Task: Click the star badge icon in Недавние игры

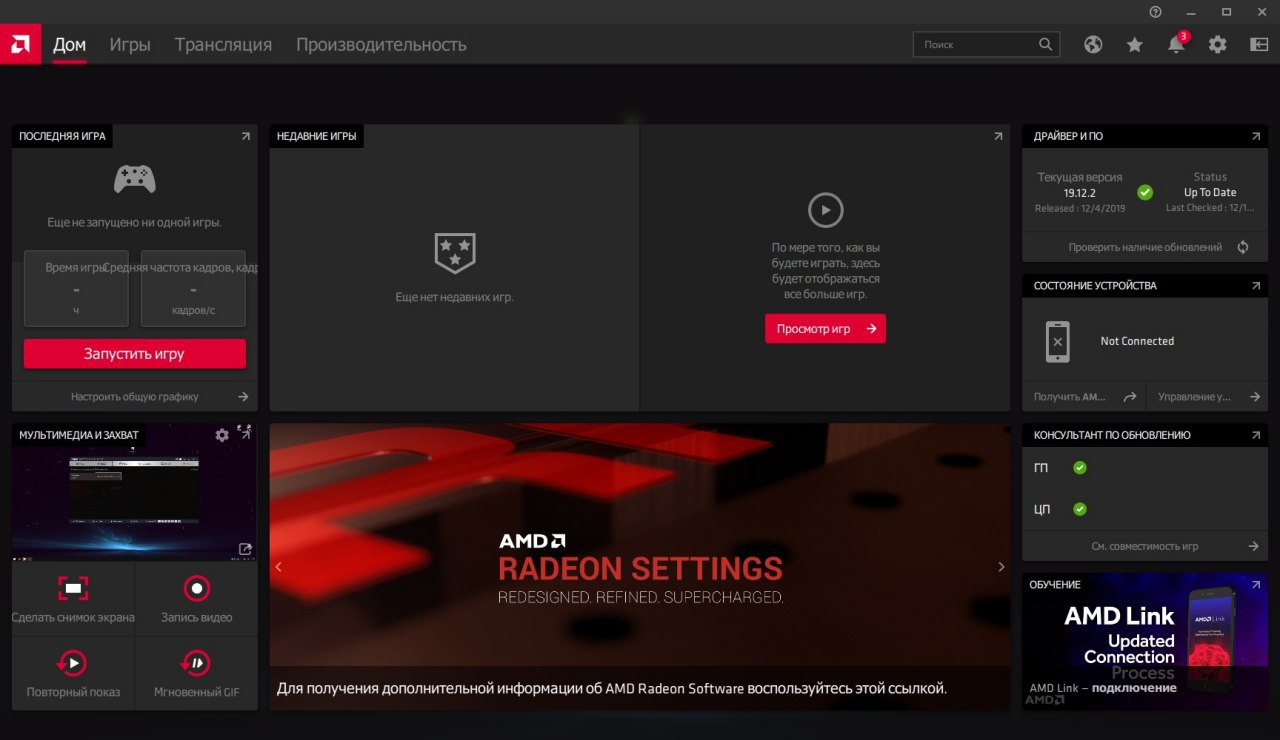Action: click(x=455, y=253)
